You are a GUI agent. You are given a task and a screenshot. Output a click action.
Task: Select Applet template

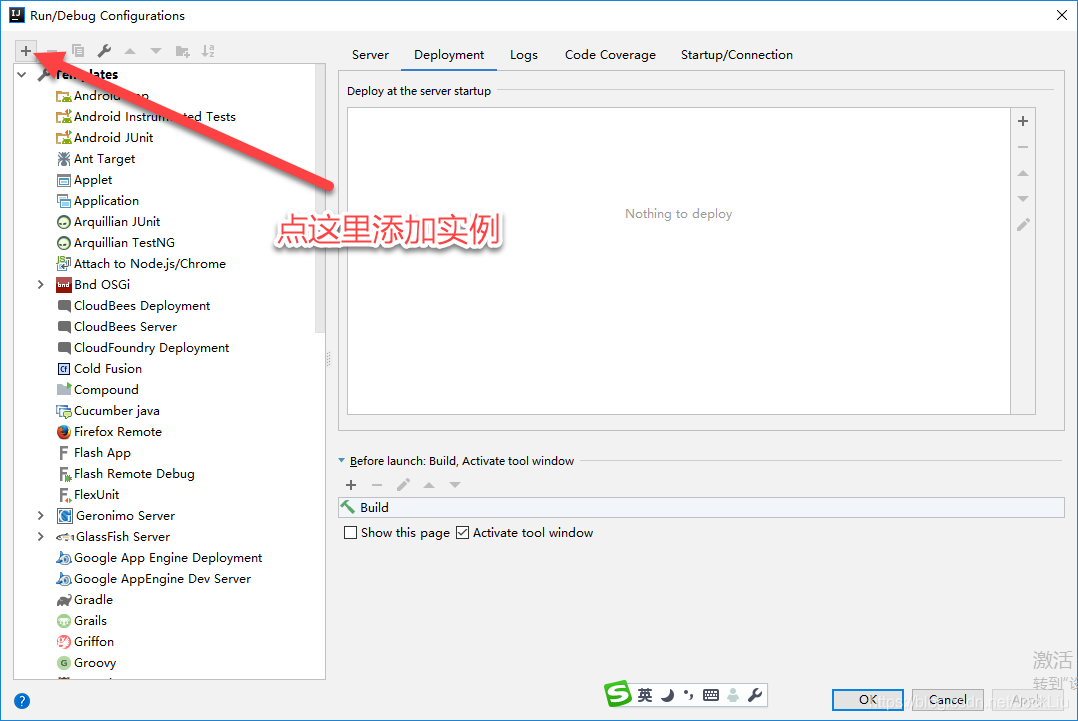pos(84,180)
